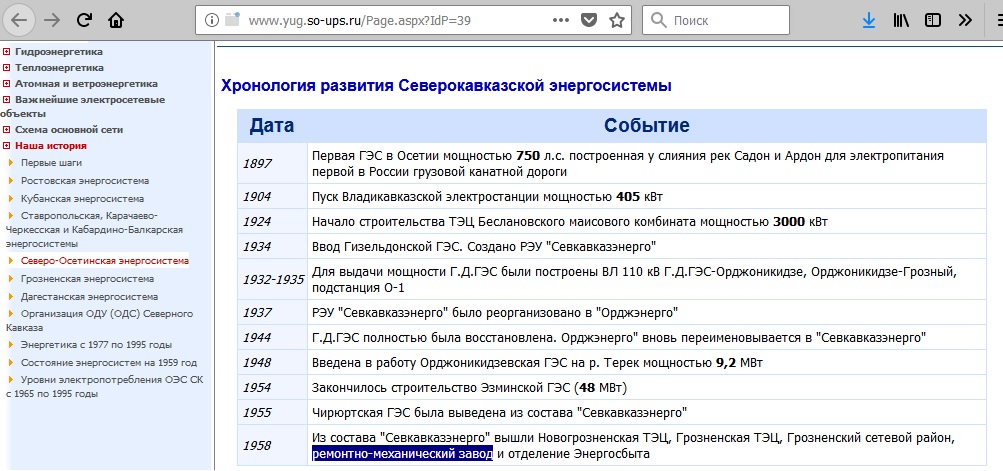Expand the Теплоэнергетика plus box
Image resolution: width=1003 pixels, height=471 pixels.
point(7,68)
